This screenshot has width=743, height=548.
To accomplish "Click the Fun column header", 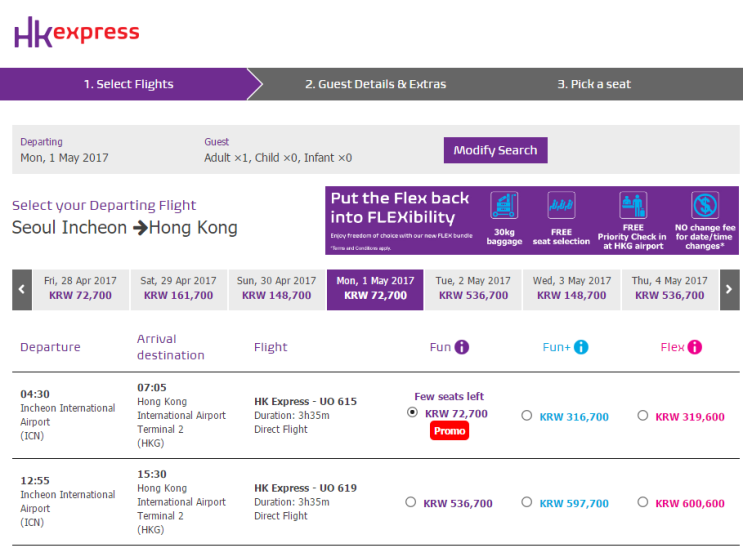I will (440, 347).
